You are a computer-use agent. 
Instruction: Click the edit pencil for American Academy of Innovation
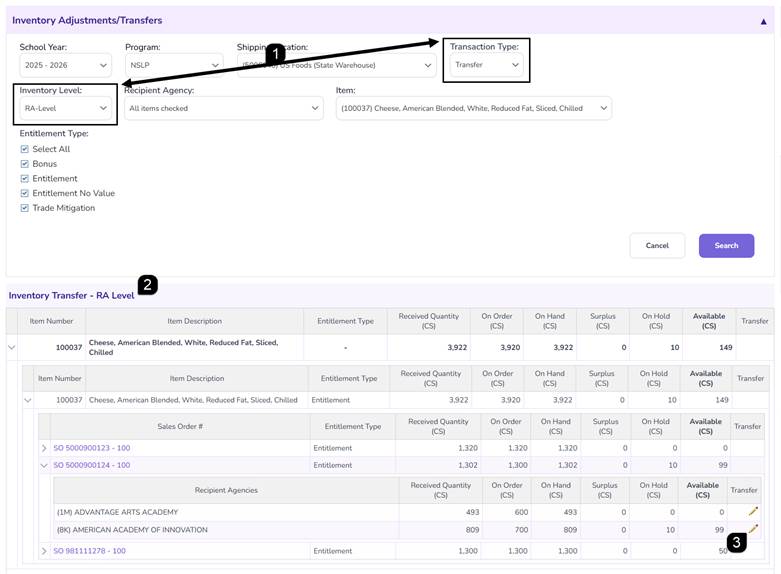[753, 529]
